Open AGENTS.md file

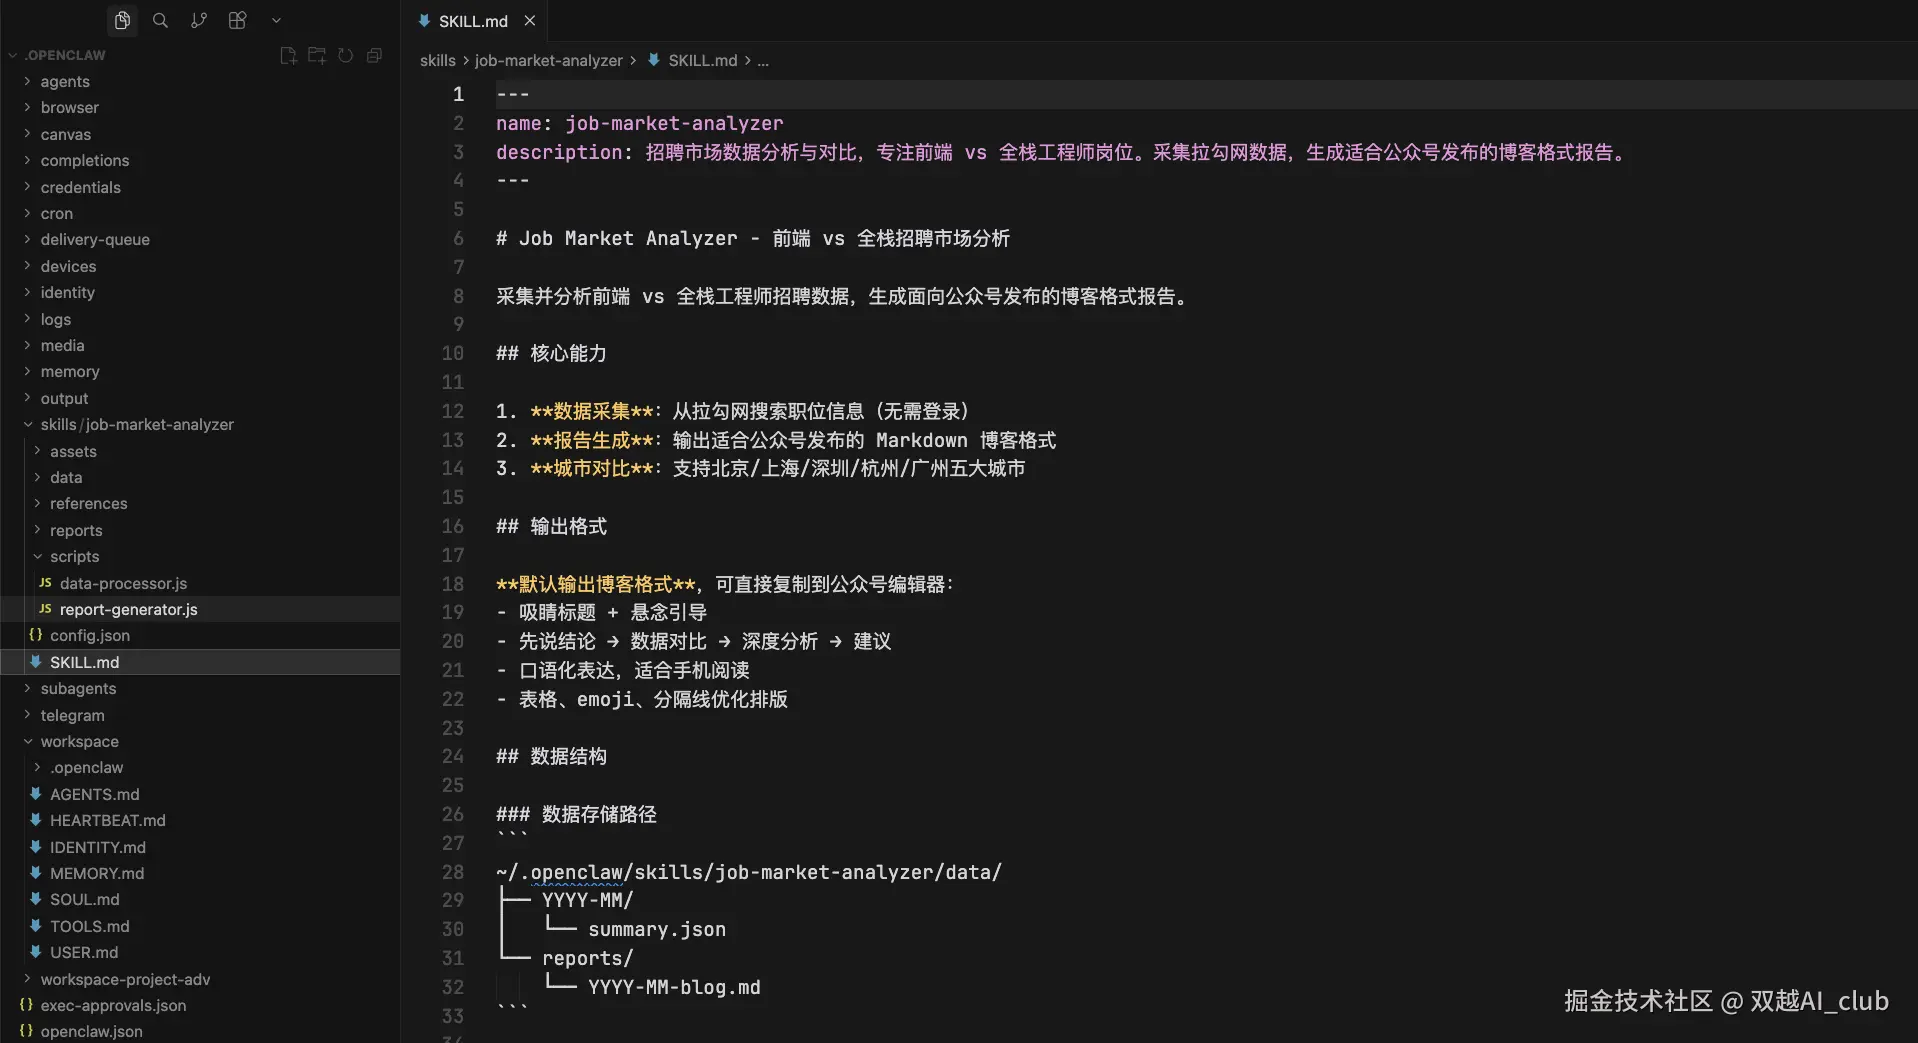[x=95, y=795]
